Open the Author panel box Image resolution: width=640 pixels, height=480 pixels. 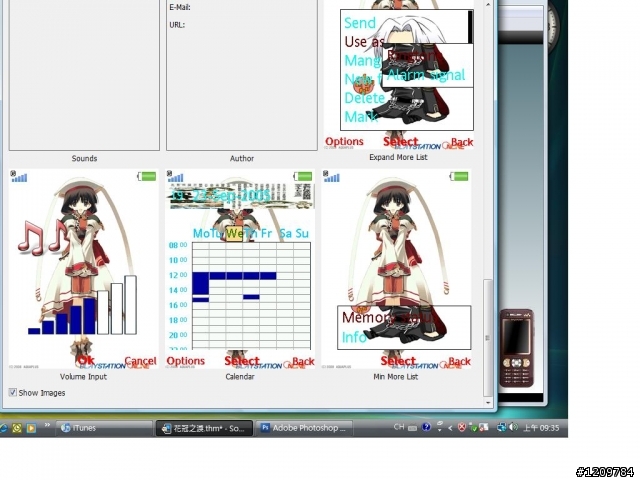click(x=242, y=75)
